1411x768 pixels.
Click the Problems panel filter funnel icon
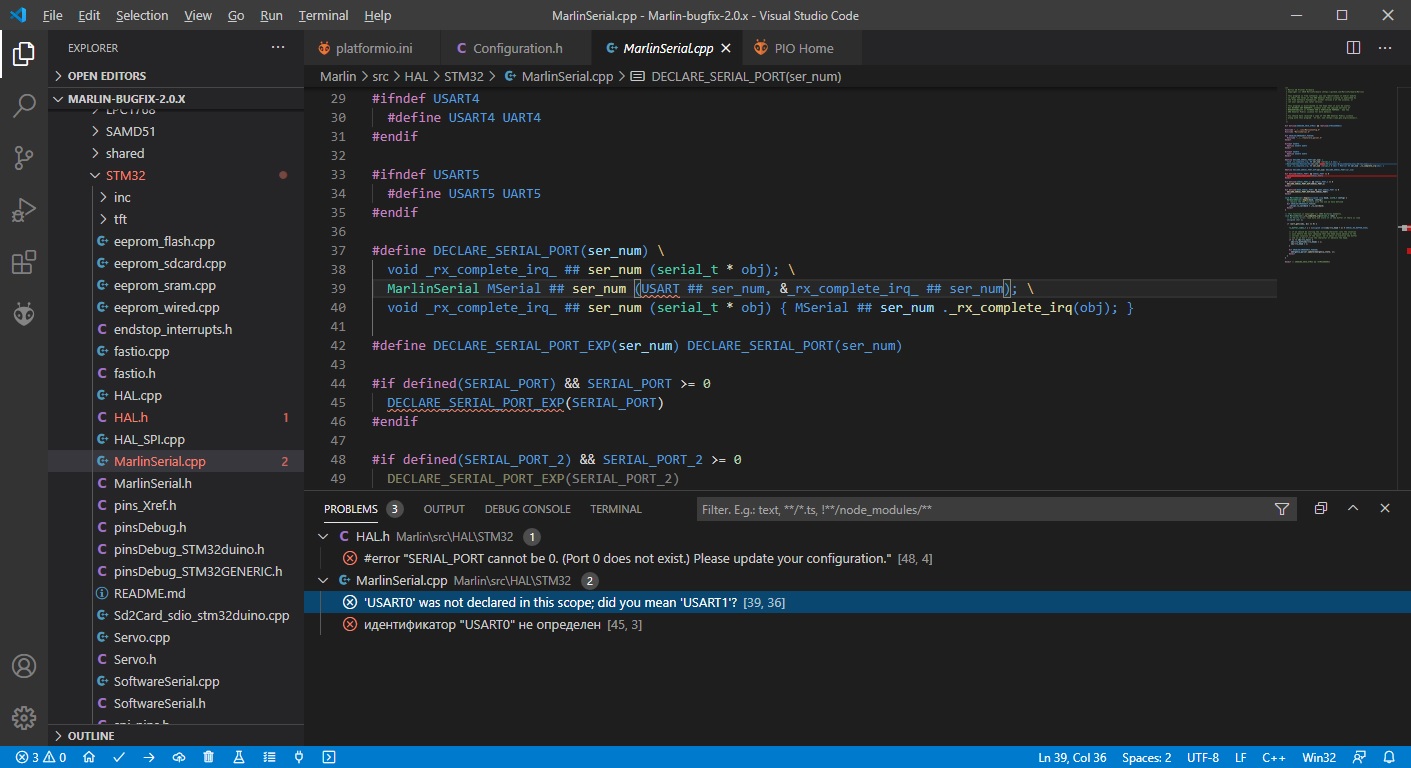1282,509
